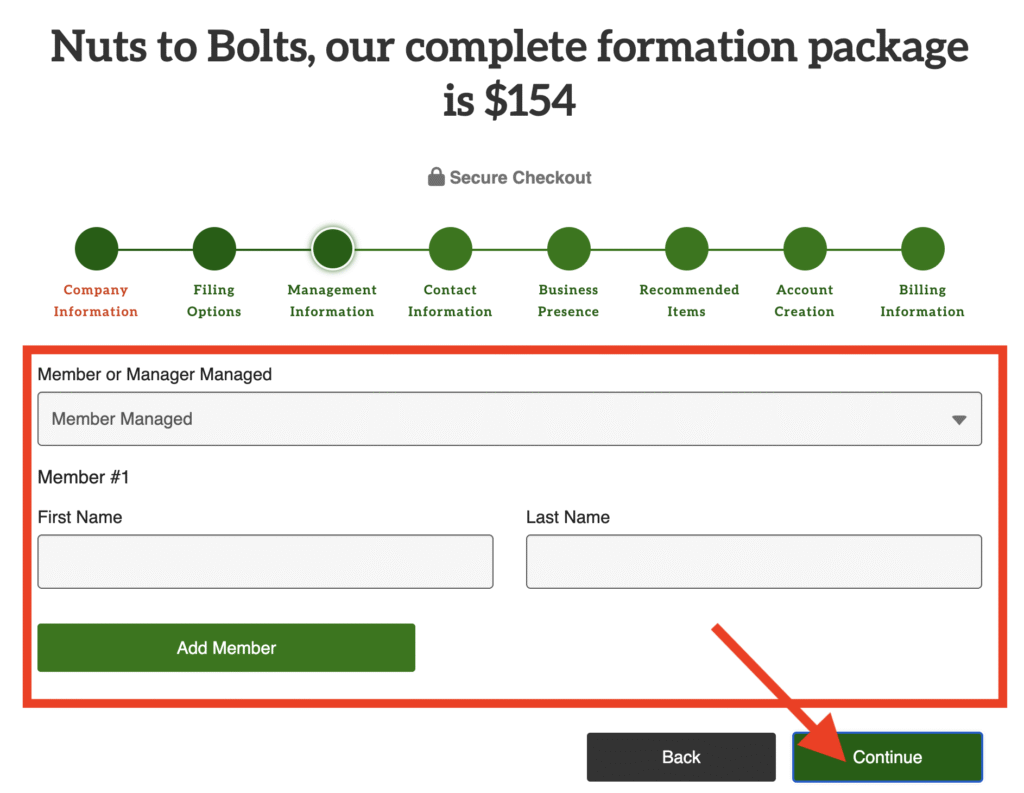Open the Member or Manager Managed dropdown
The width and height of the screenshot is (1024, 793).
tap(509, 419)
